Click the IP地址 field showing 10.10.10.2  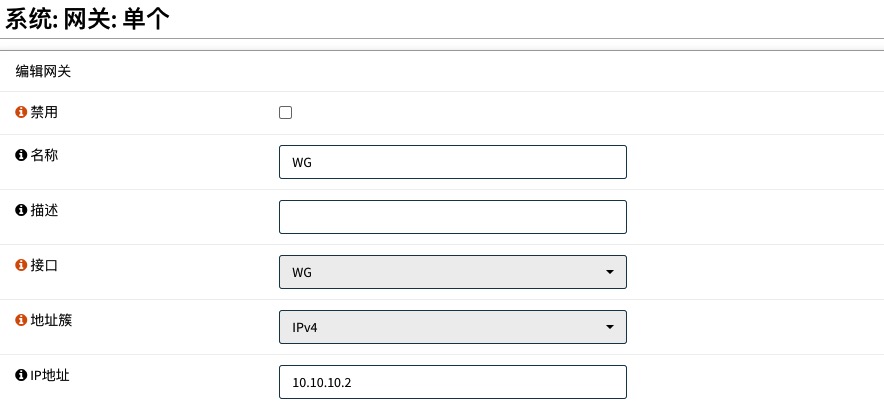452,382
